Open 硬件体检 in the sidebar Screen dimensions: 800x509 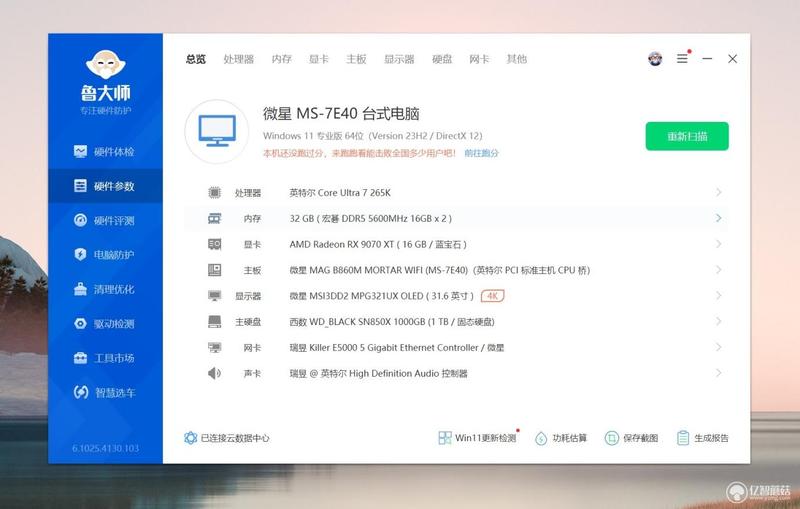[x=104, y=151]
